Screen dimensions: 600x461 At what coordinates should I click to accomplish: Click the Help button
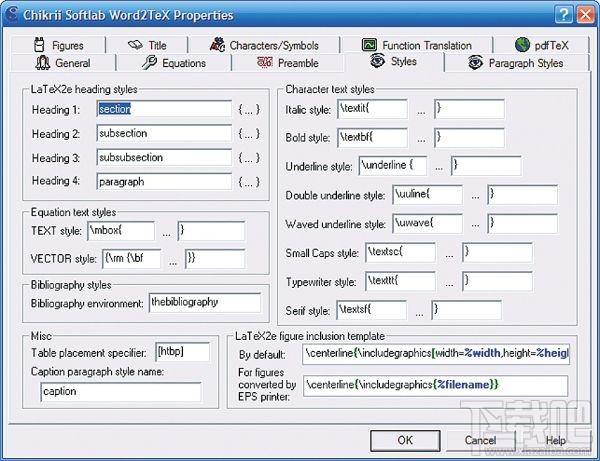point(556,440)
